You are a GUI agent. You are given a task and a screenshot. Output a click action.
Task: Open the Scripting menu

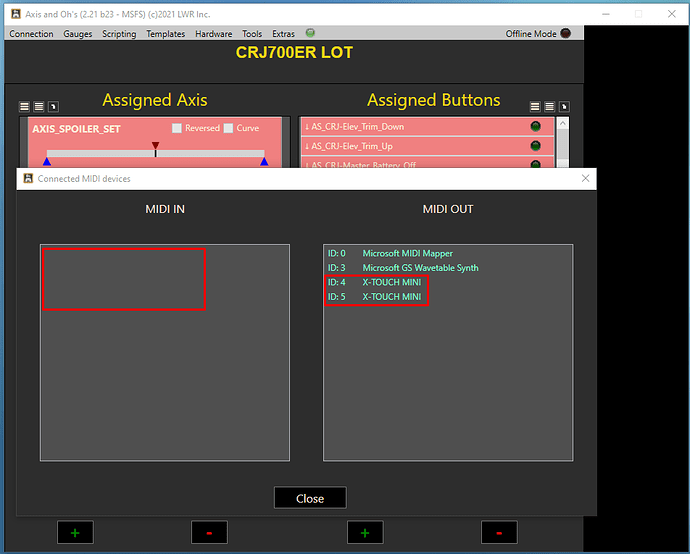click(x=119, y=34)
